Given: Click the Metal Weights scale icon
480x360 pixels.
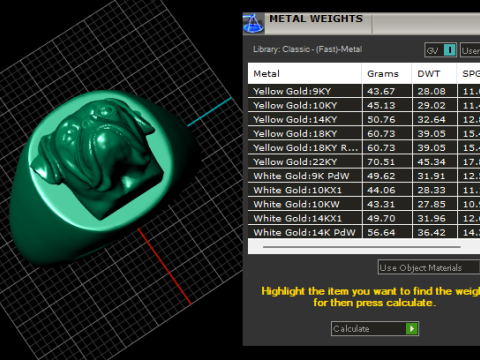Looking at the screenshot, I should click(x=253, y=23).
